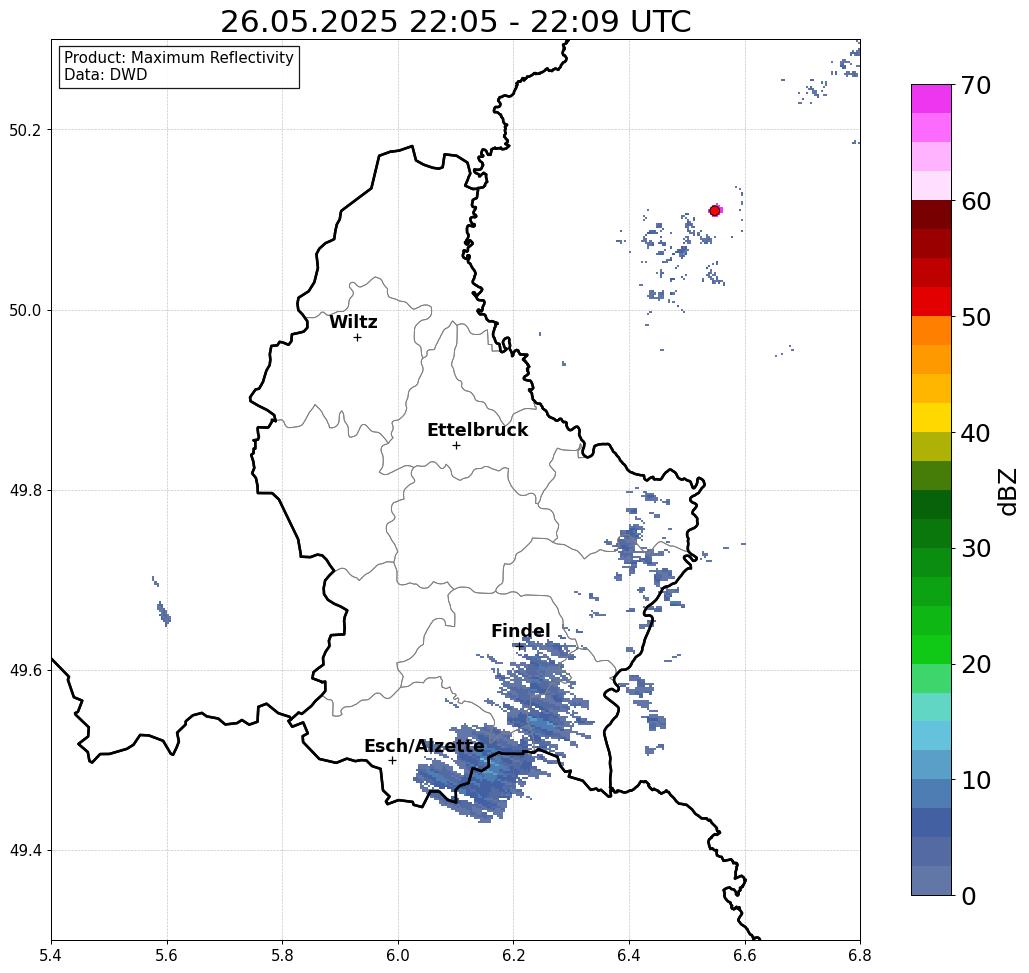Viewport: 1029px width, 973px height.
Task: Click the 49.6 latitude tick label
Action: point(25,671)
